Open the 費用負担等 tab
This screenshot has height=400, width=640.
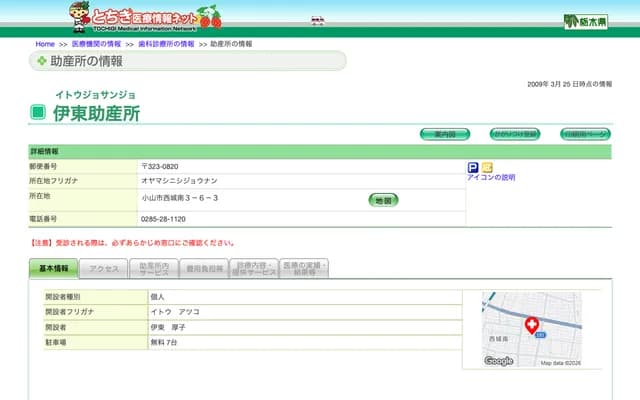[204, 269]
